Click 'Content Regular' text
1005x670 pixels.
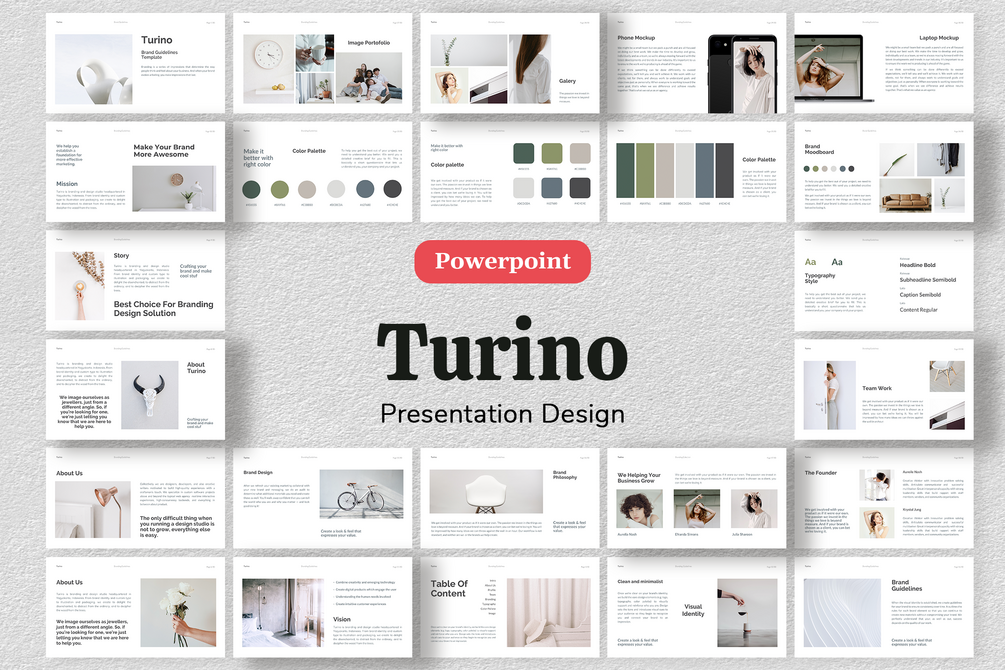918,310
